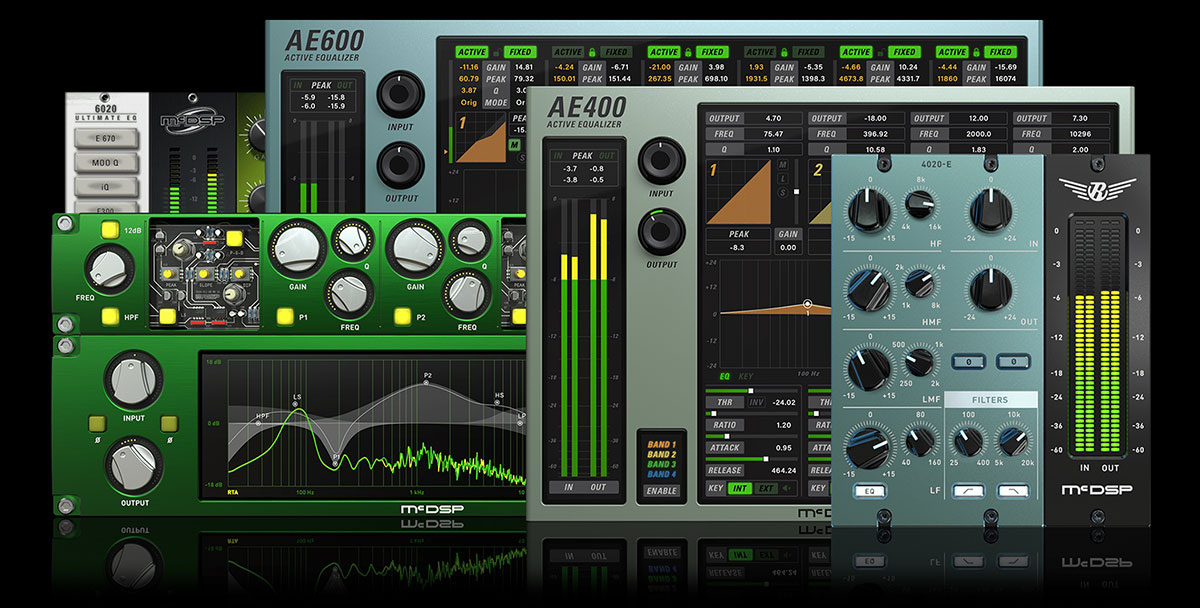Toggle ACTIVE on the AE600 -21.00 gain band
Viewport: 1200px width, 608px height.
664,52
